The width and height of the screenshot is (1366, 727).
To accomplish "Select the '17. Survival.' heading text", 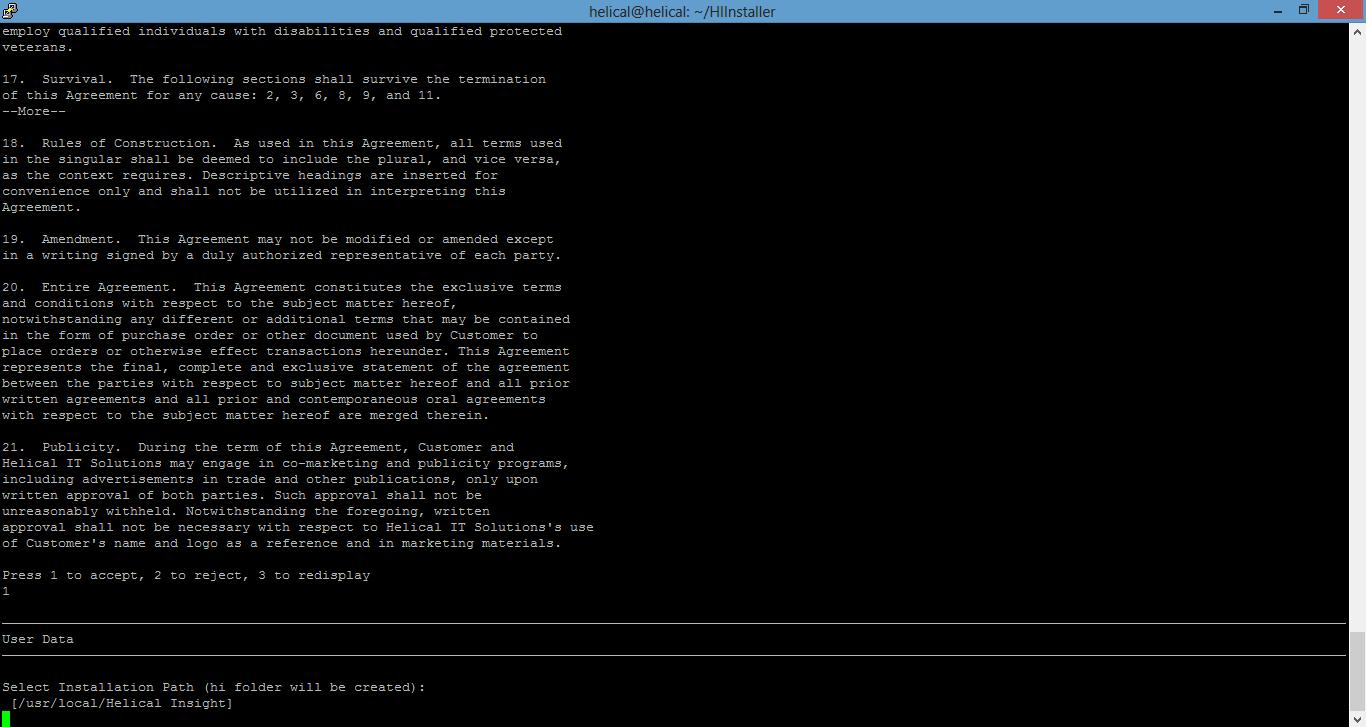I will click(58, 79).
